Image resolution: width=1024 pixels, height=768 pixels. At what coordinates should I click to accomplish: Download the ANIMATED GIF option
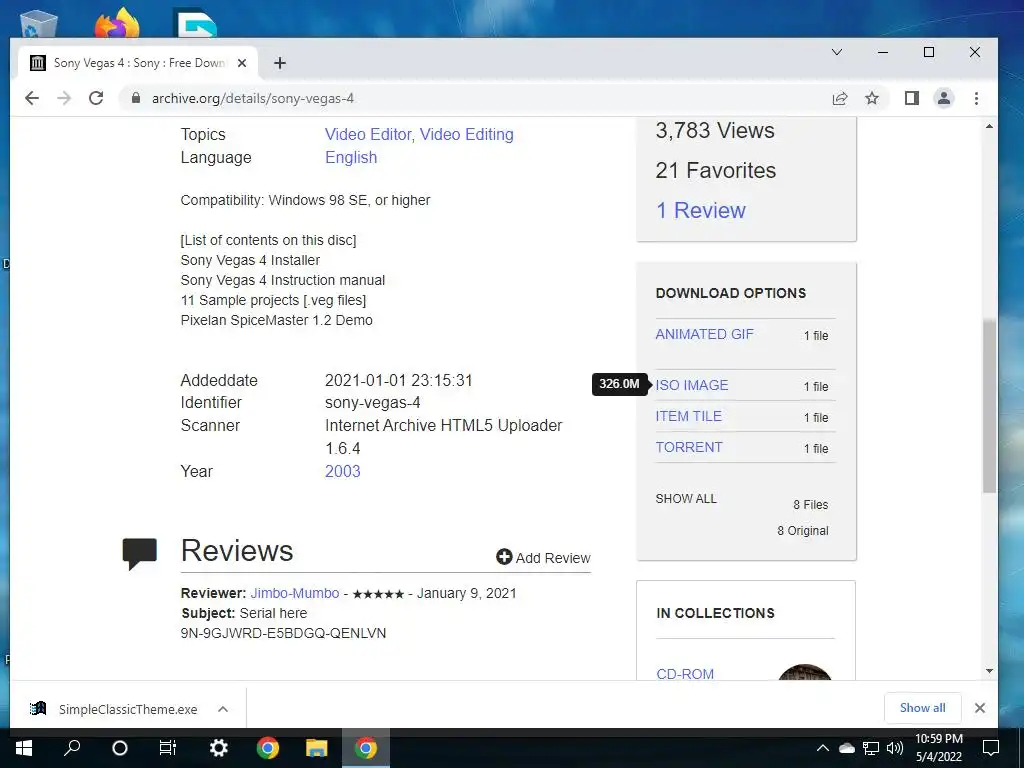(x=704, y=334)
